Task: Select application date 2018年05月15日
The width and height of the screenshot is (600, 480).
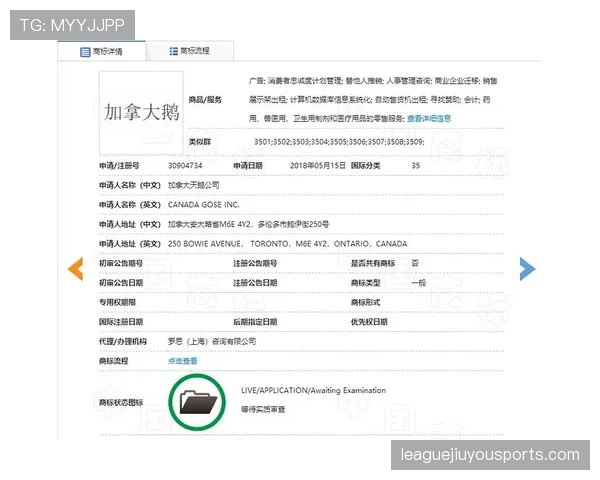Action: (318, 166)
